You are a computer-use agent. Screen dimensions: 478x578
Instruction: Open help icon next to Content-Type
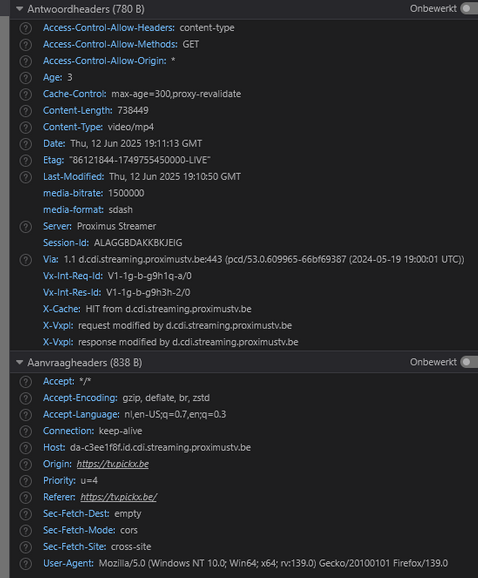[x=25, y=128]
